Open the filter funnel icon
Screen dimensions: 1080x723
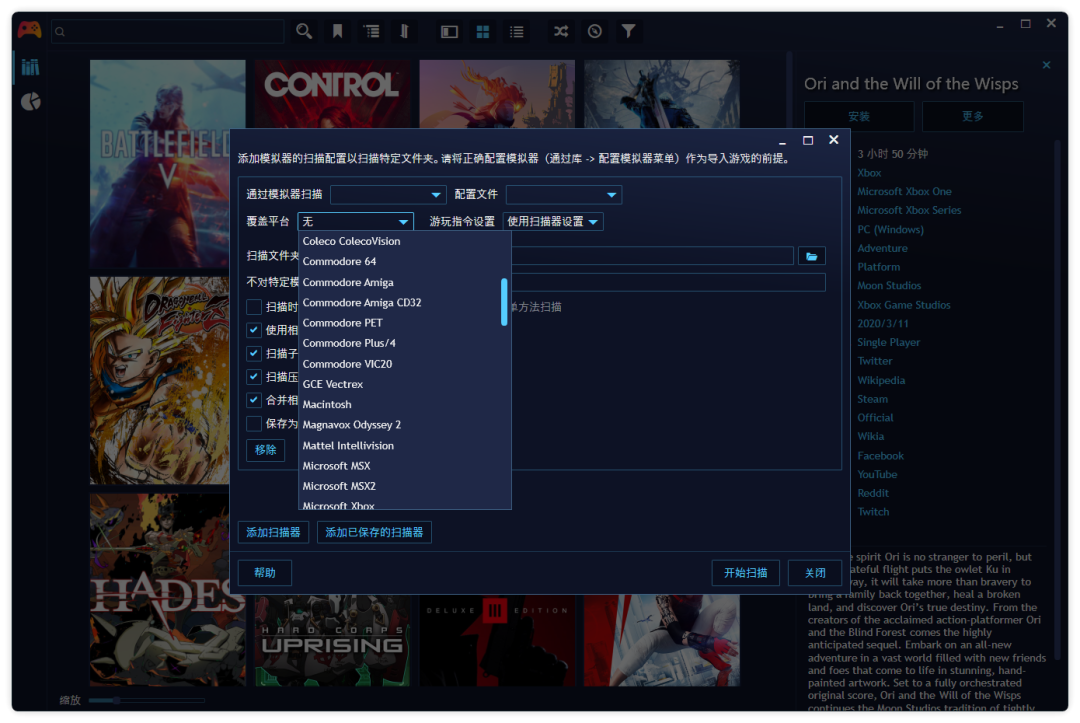(x=628, y=31)
